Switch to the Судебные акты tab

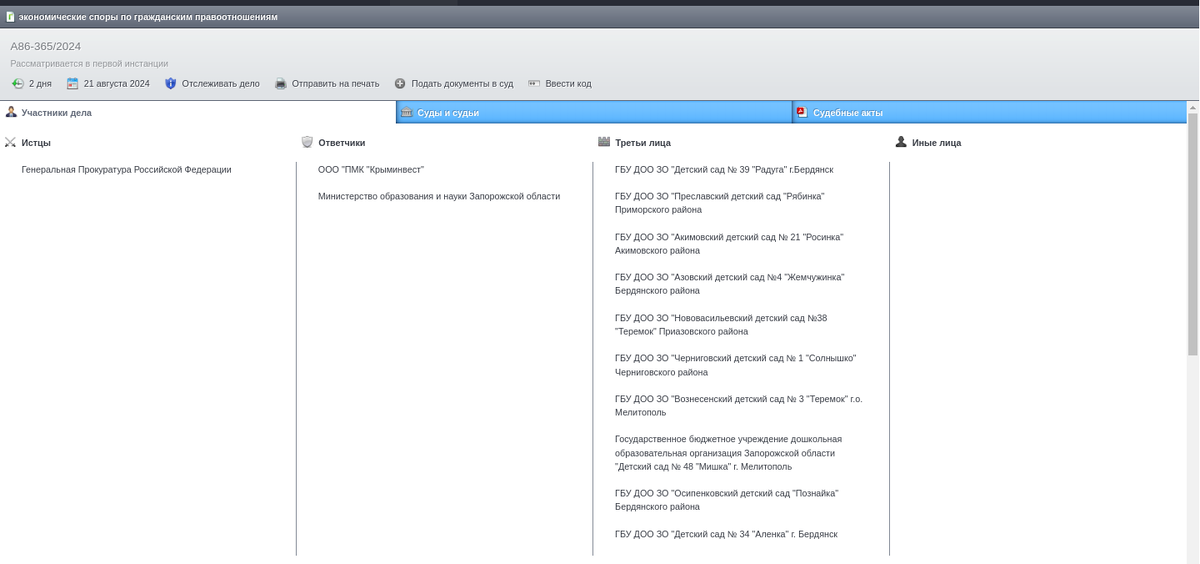pos(989,113)
